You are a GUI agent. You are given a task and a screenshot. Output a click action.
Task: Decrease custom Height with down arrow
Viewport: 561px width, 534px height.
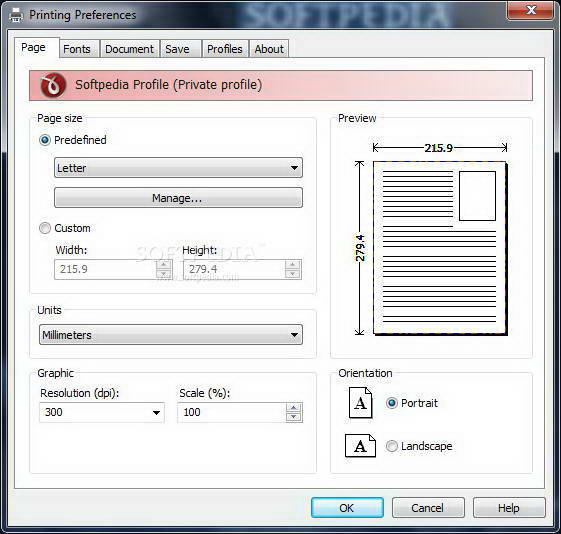(x=293, y=274)
